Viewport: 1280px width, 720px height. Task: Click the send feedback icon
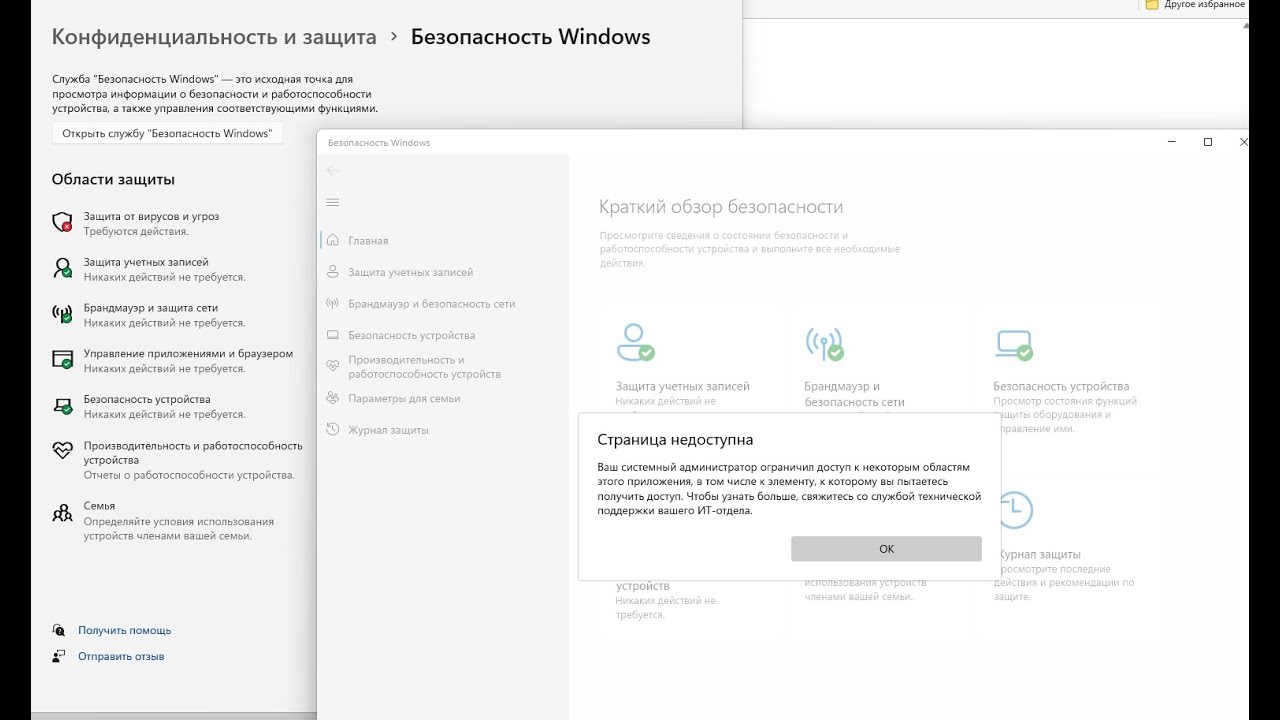[x=59, y=656]
